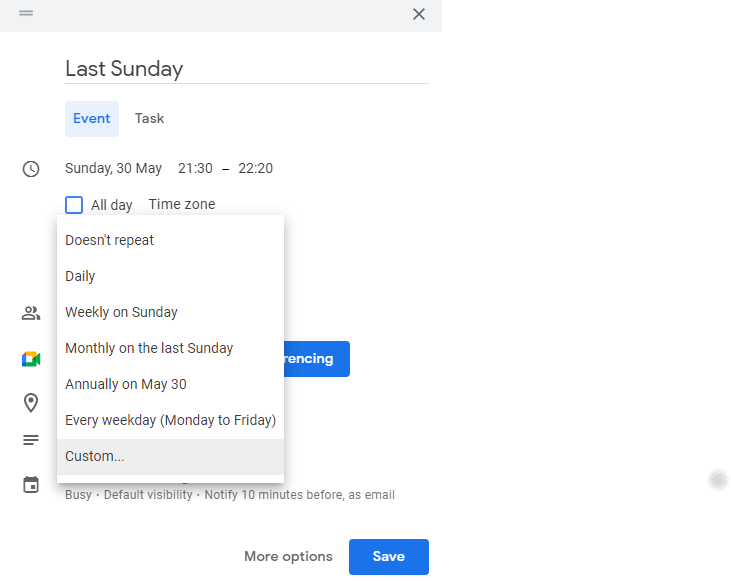Select Every weekday (Monday to Friday)
This screenshot has height=581, width=731.
(170, 420)
